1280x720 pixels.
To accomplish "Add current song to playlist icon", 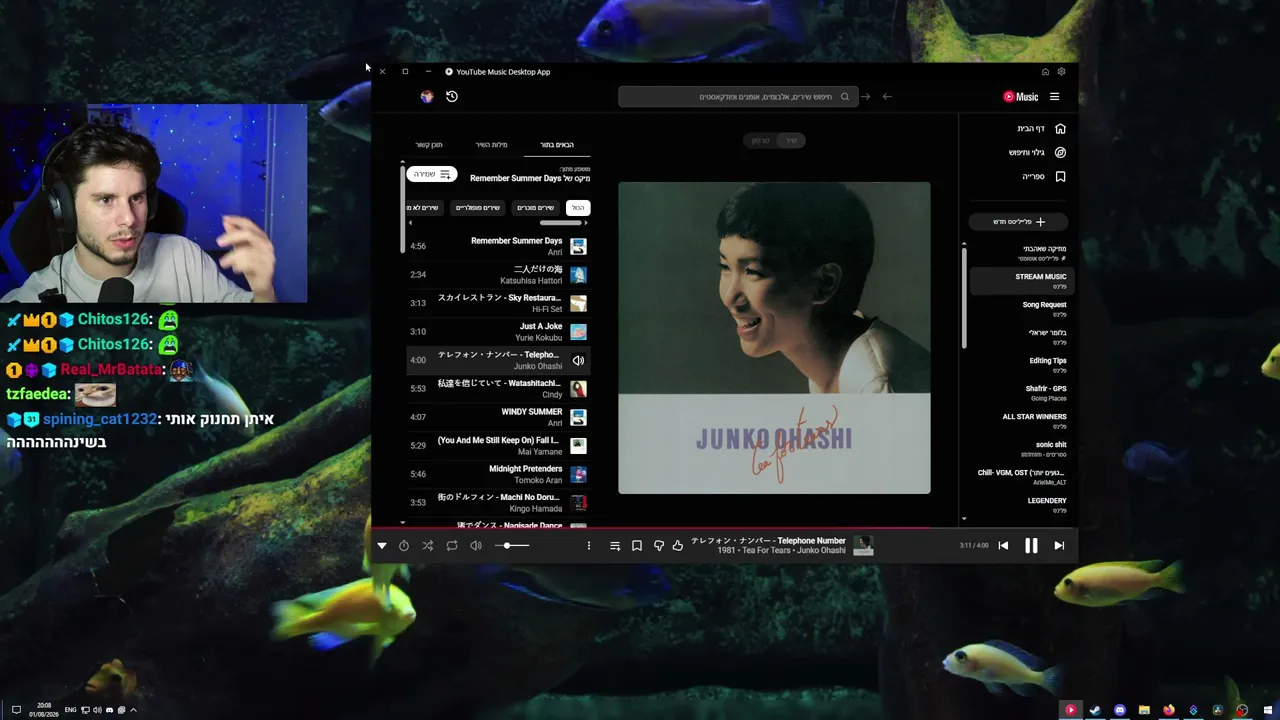I will point(615,546).
